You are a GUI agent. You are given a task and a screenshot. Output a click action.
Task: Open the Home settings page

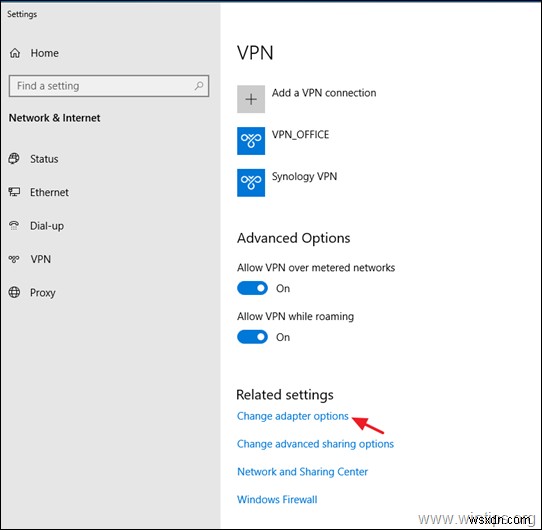tap(45, 53)
